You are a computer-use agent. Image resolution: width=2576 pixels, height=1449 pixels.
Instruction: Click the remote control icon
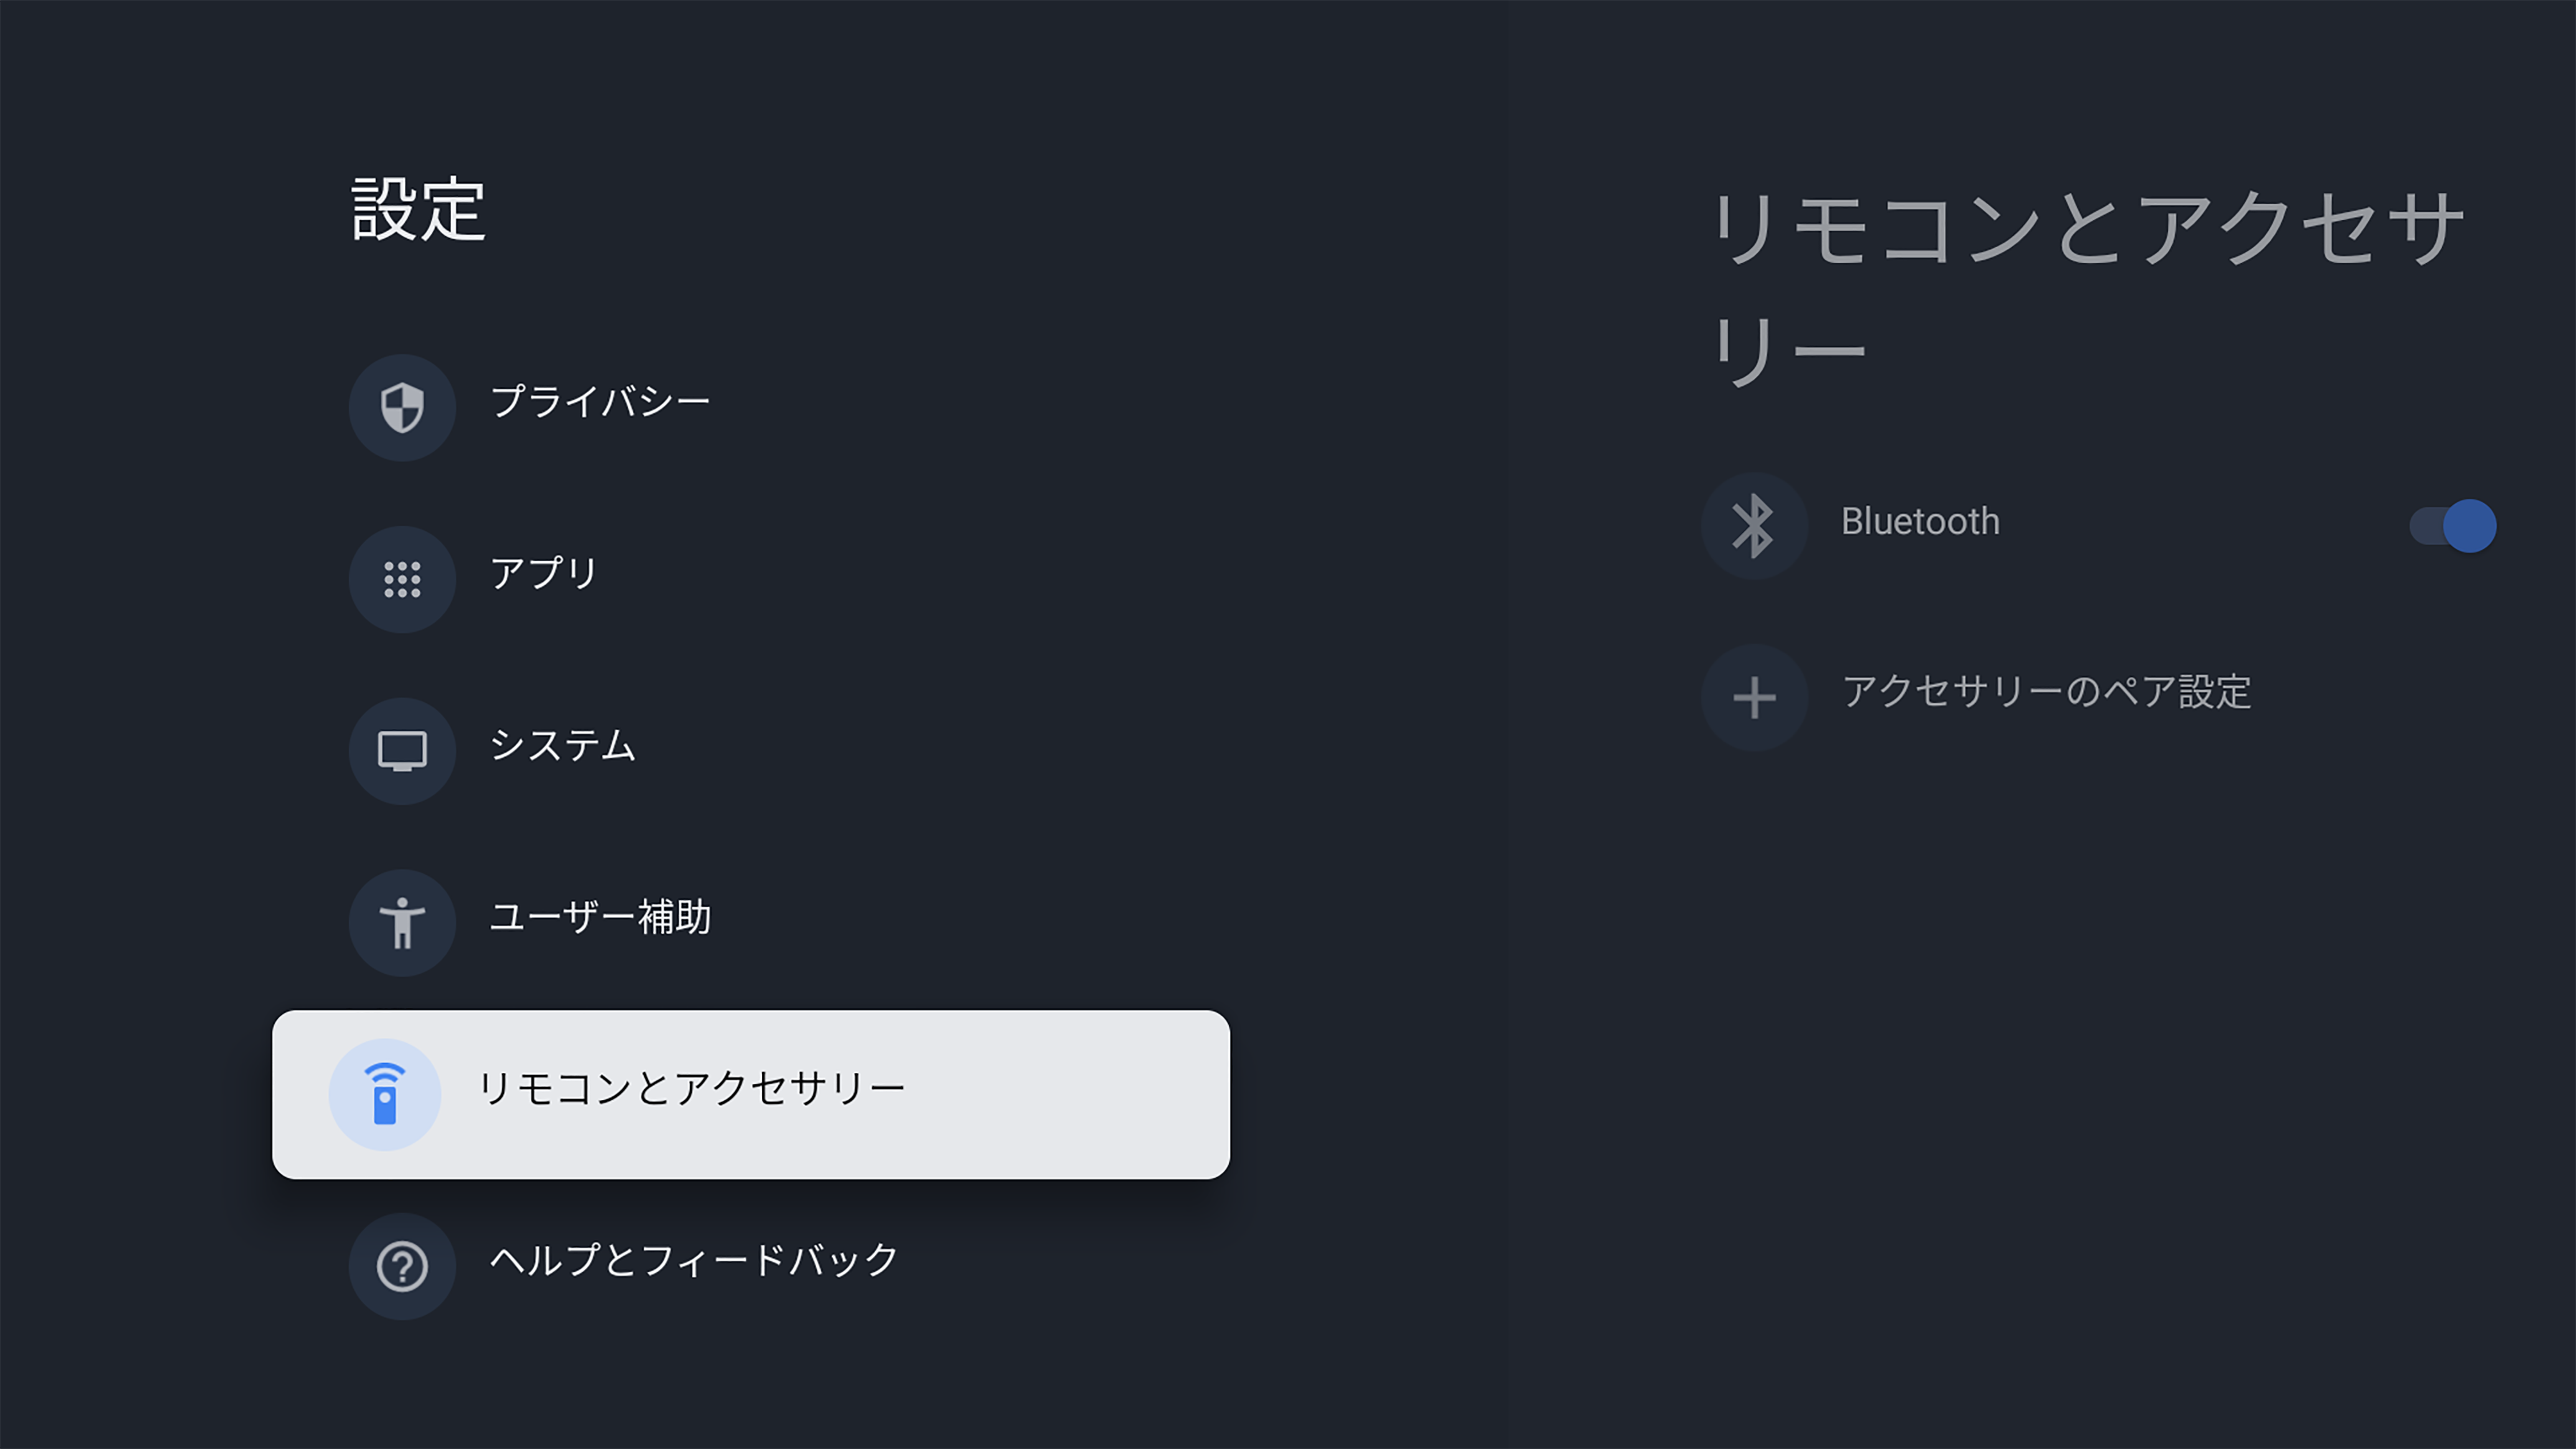[385, 1094]
